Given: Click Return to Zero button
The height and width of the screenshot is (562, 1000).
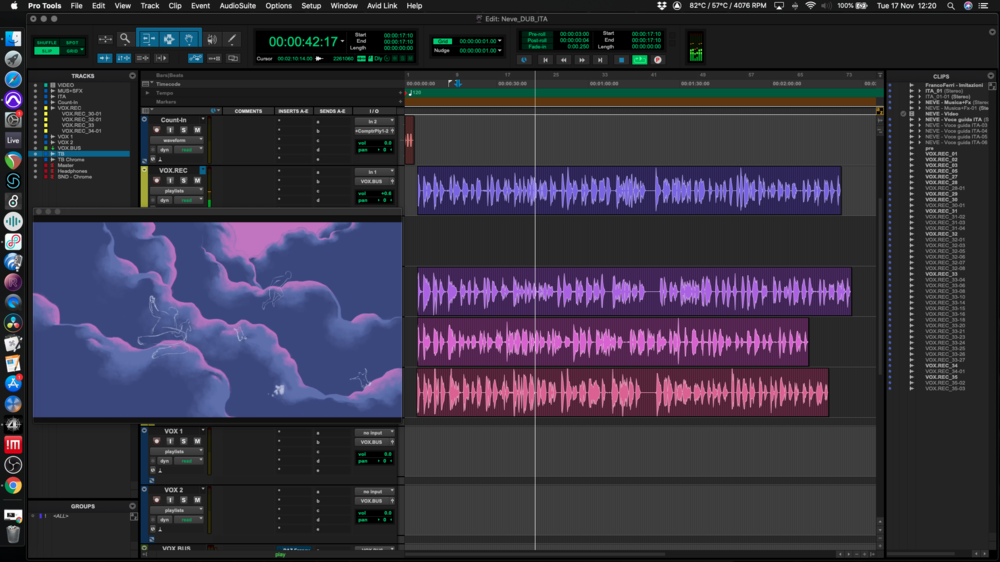Looking at the screenshot, I should [545, 60].
